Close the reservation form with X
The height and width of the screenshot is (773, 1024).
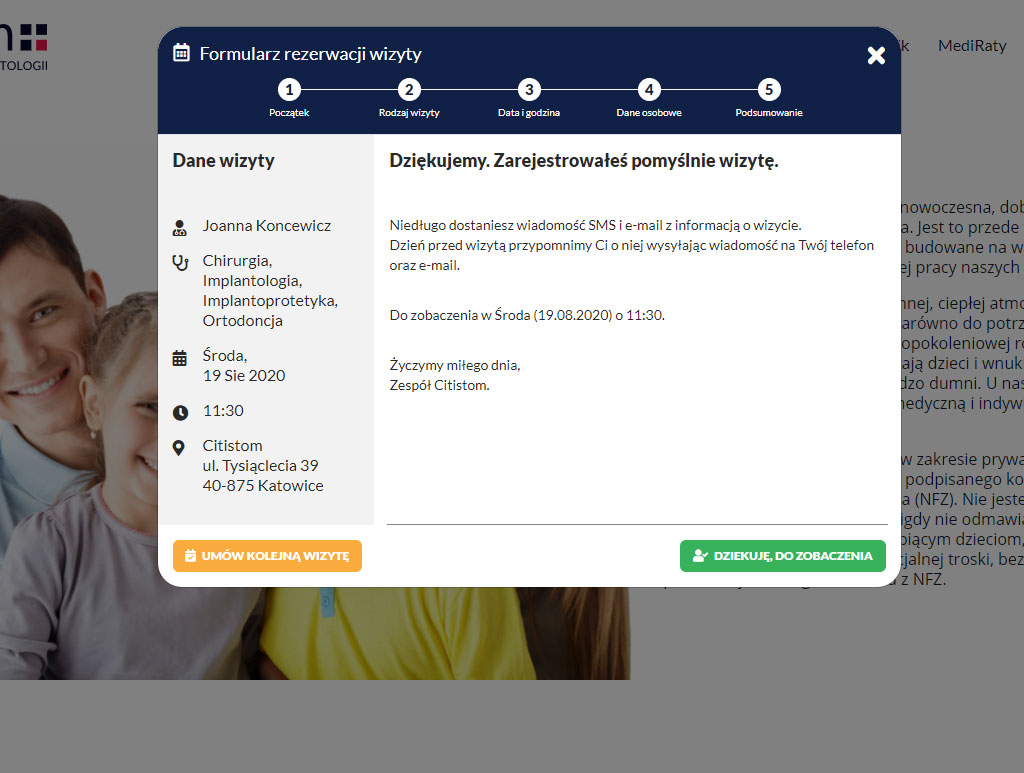[x=876, y=55]
